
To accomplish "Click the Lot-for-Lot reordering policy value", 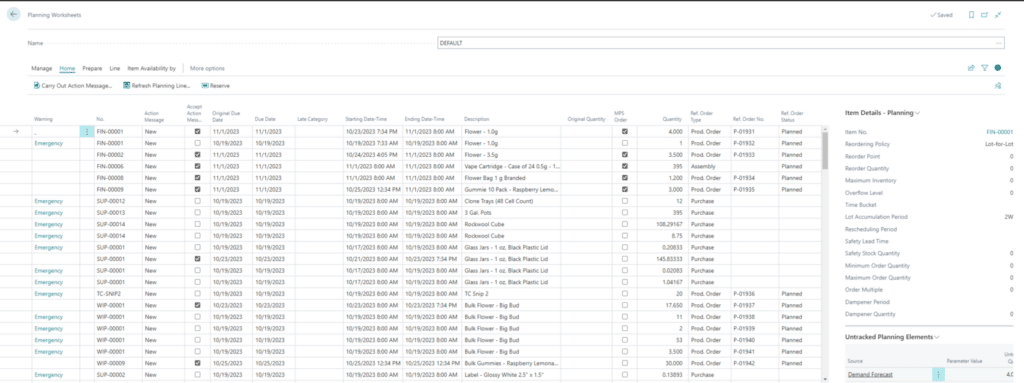I will click(1000, 144).
